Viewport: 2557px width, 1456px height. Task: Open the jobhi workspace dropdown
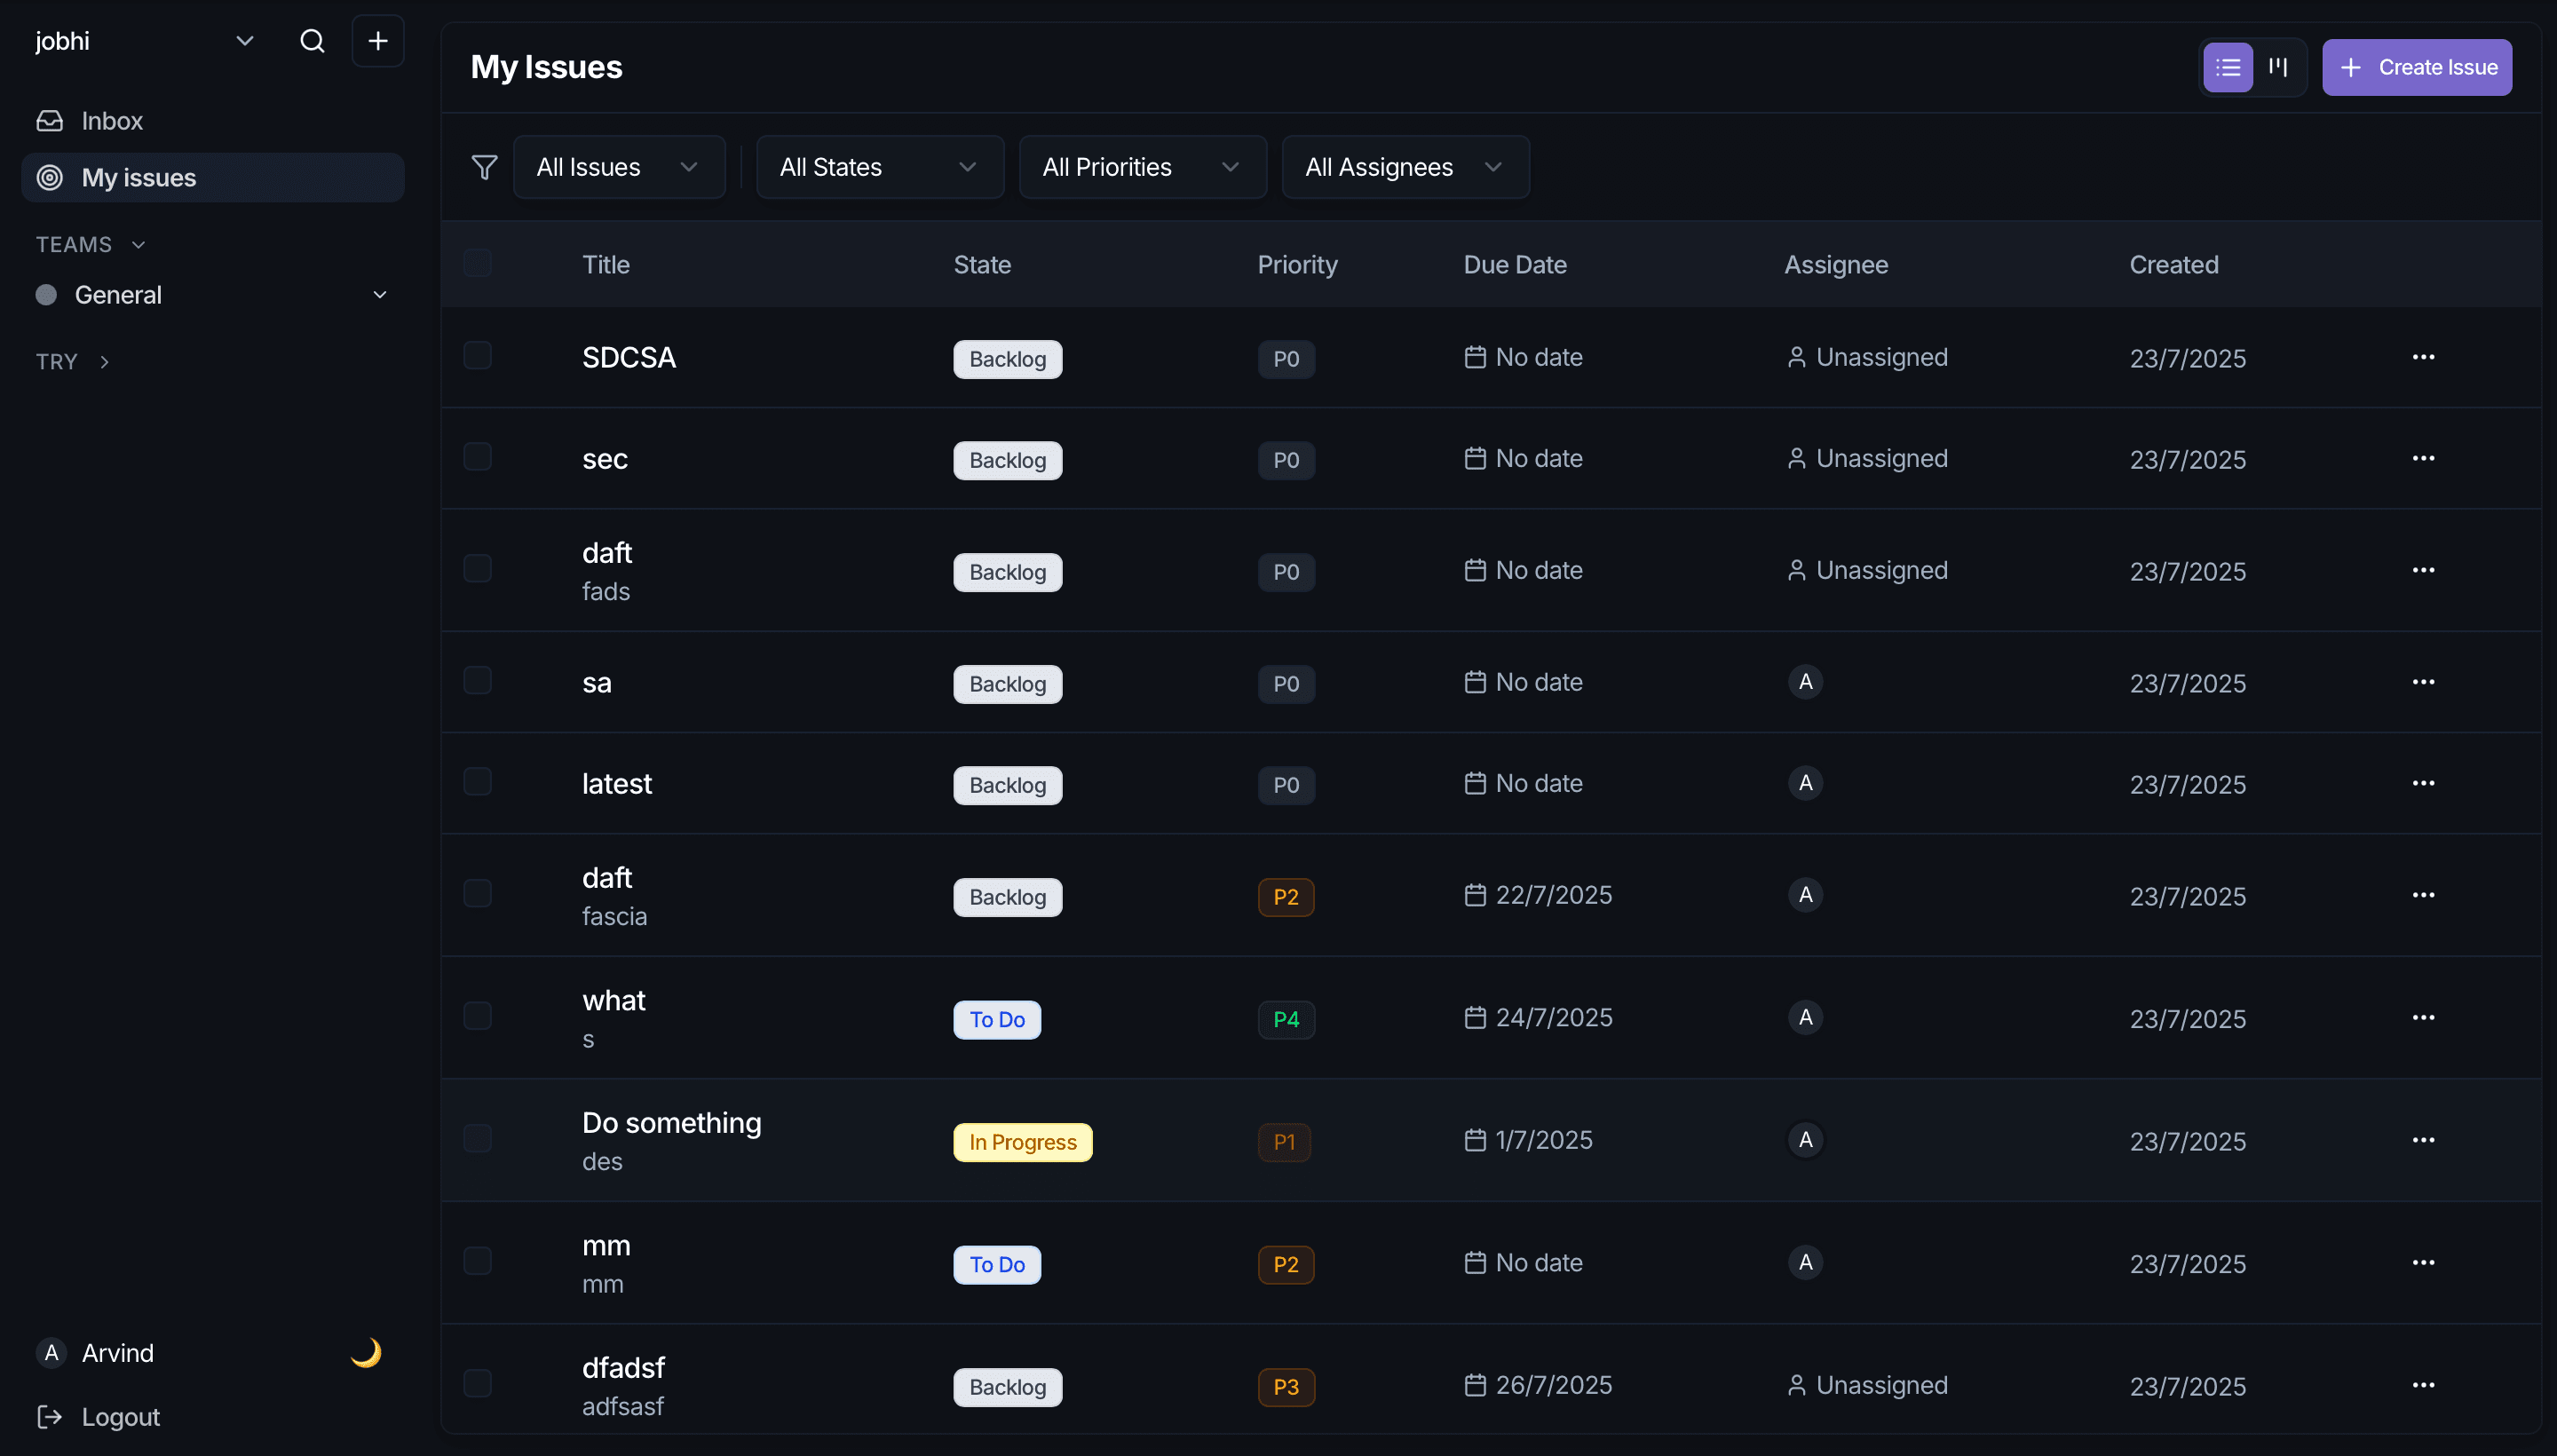[244, 41]
